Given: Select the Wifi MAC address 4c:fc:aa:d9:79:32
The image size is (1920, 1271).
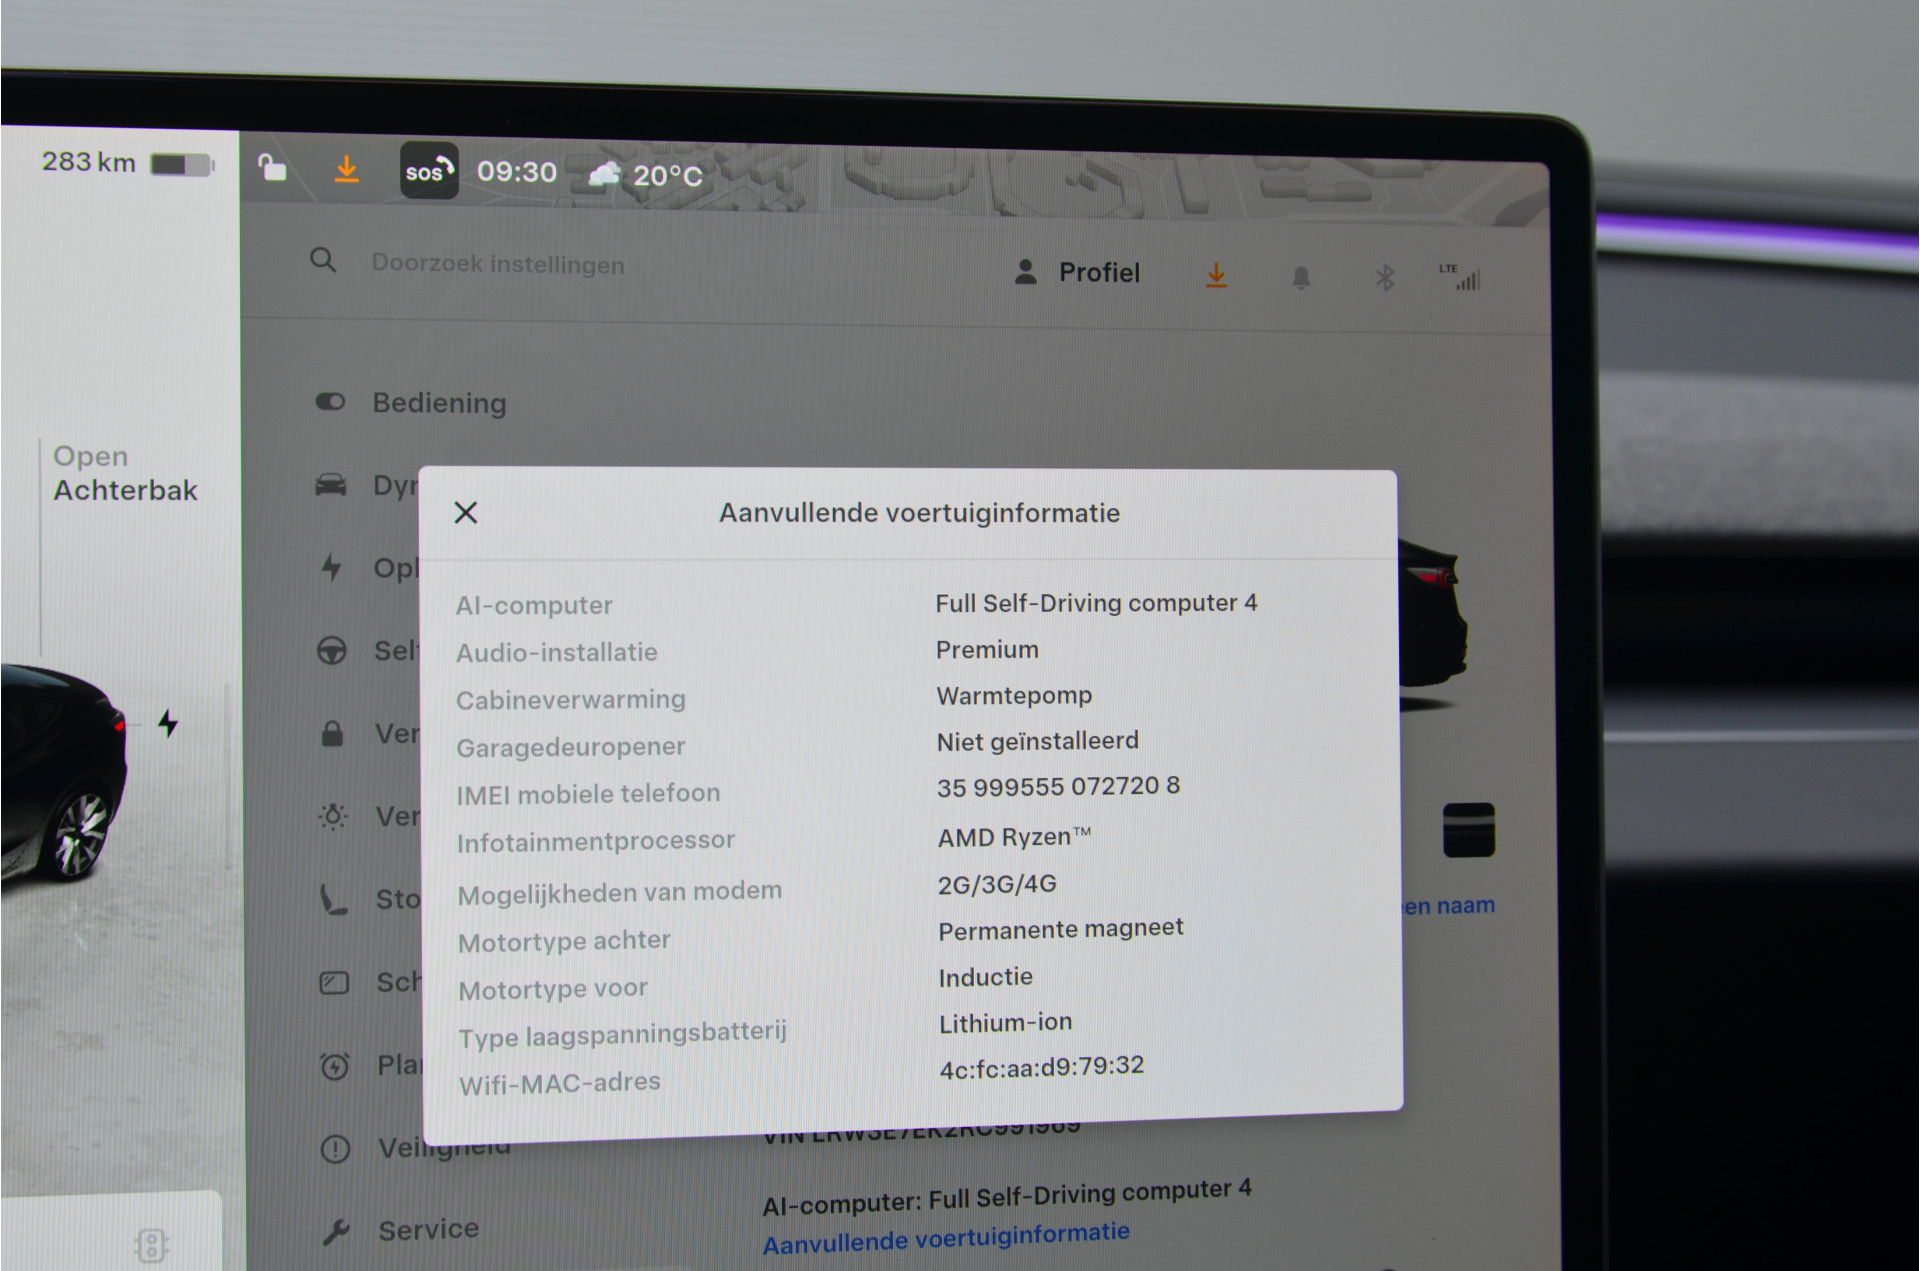Looking at the screenshot, I should pyautogui.click(x=1042, y=1067).
